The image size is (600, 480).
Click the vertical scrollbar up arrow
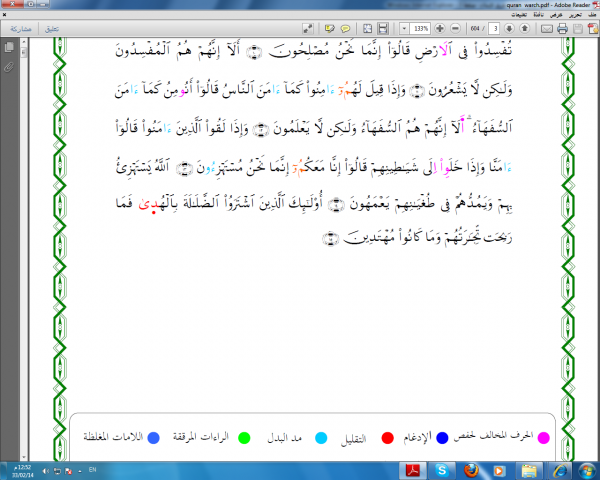[x=24, y=42]
